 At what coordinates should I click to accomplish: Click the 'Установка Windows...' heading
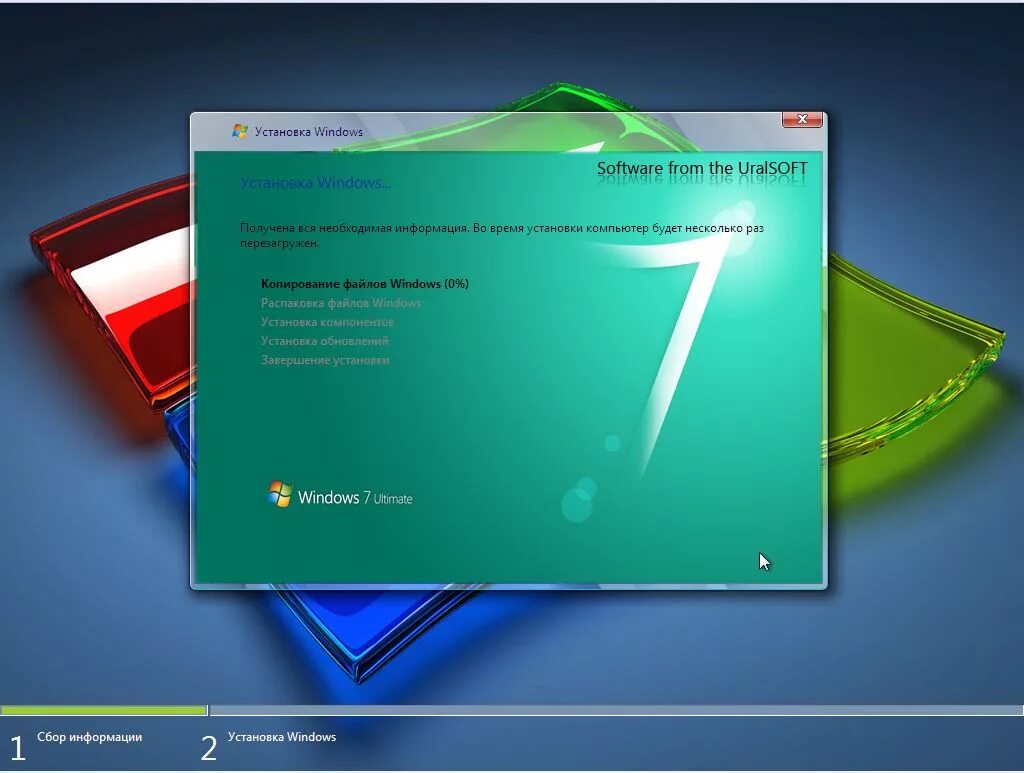click(315, 183)
